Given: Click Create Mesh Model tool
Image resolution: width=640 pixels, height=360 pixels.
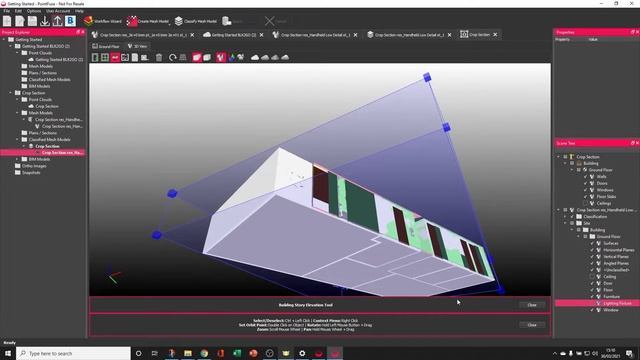Looking at the screenshot, I should 147,21.
